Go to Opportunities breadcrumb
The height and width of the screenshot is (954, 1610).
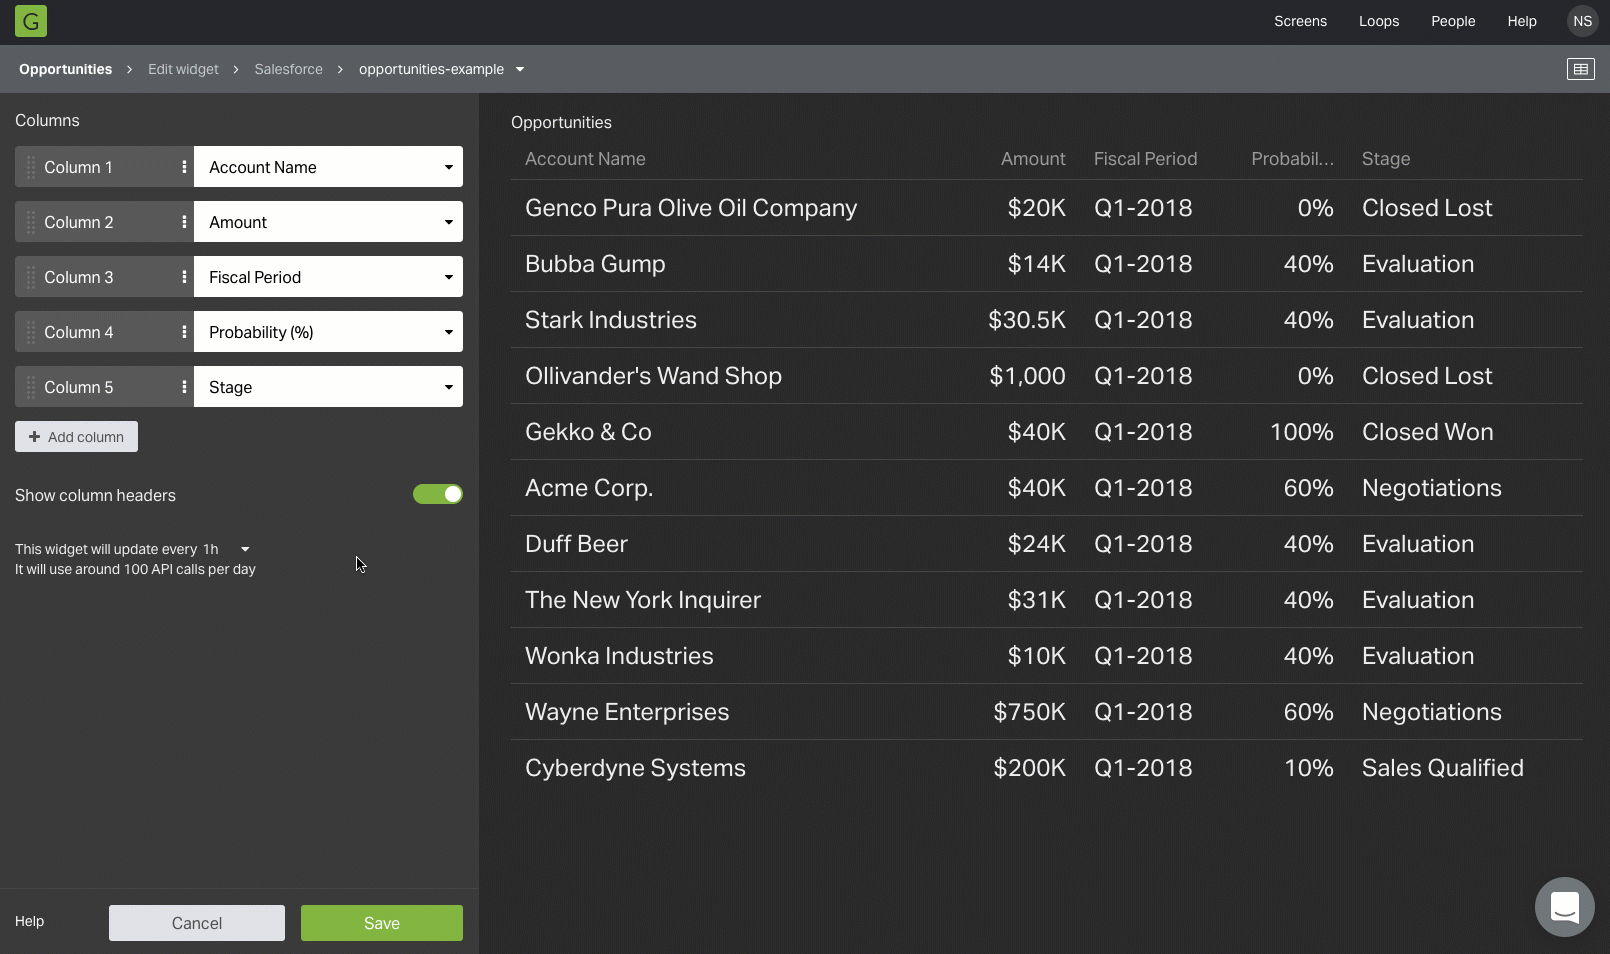click(x=65, y=69)
